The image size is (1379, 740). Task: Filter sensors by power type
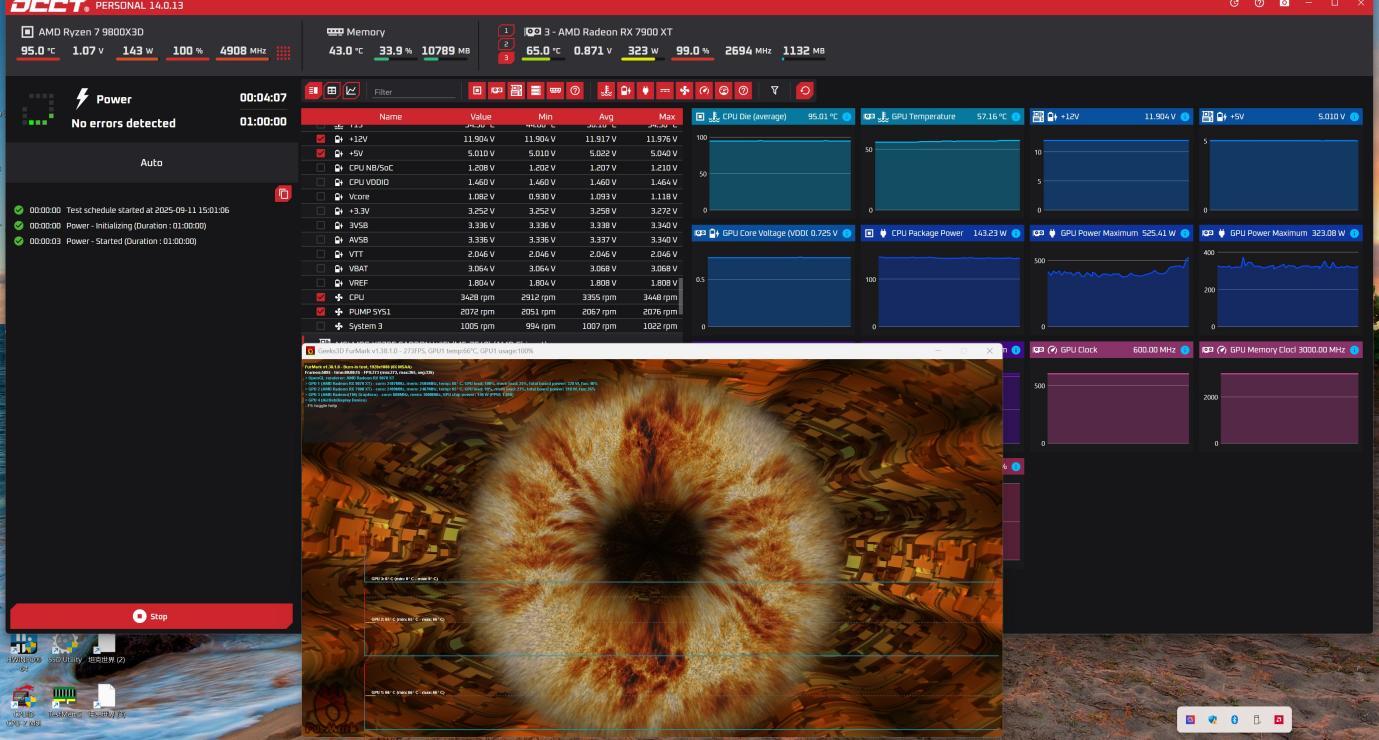[x=645, y=91]
